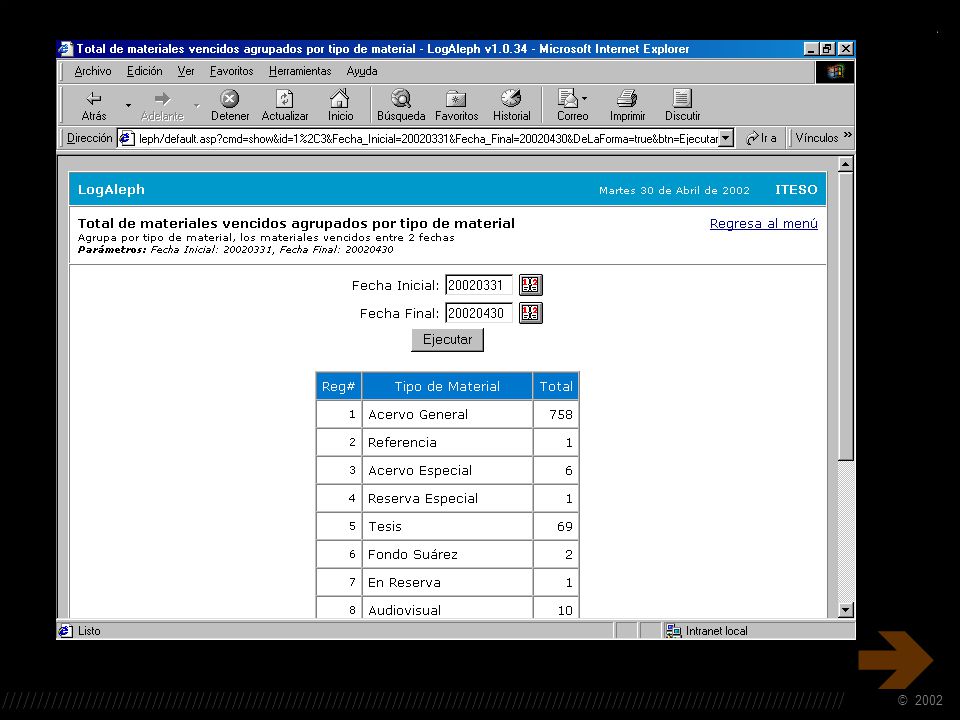
Task: Close the Internet Explorer window
Action: (846, 49)
